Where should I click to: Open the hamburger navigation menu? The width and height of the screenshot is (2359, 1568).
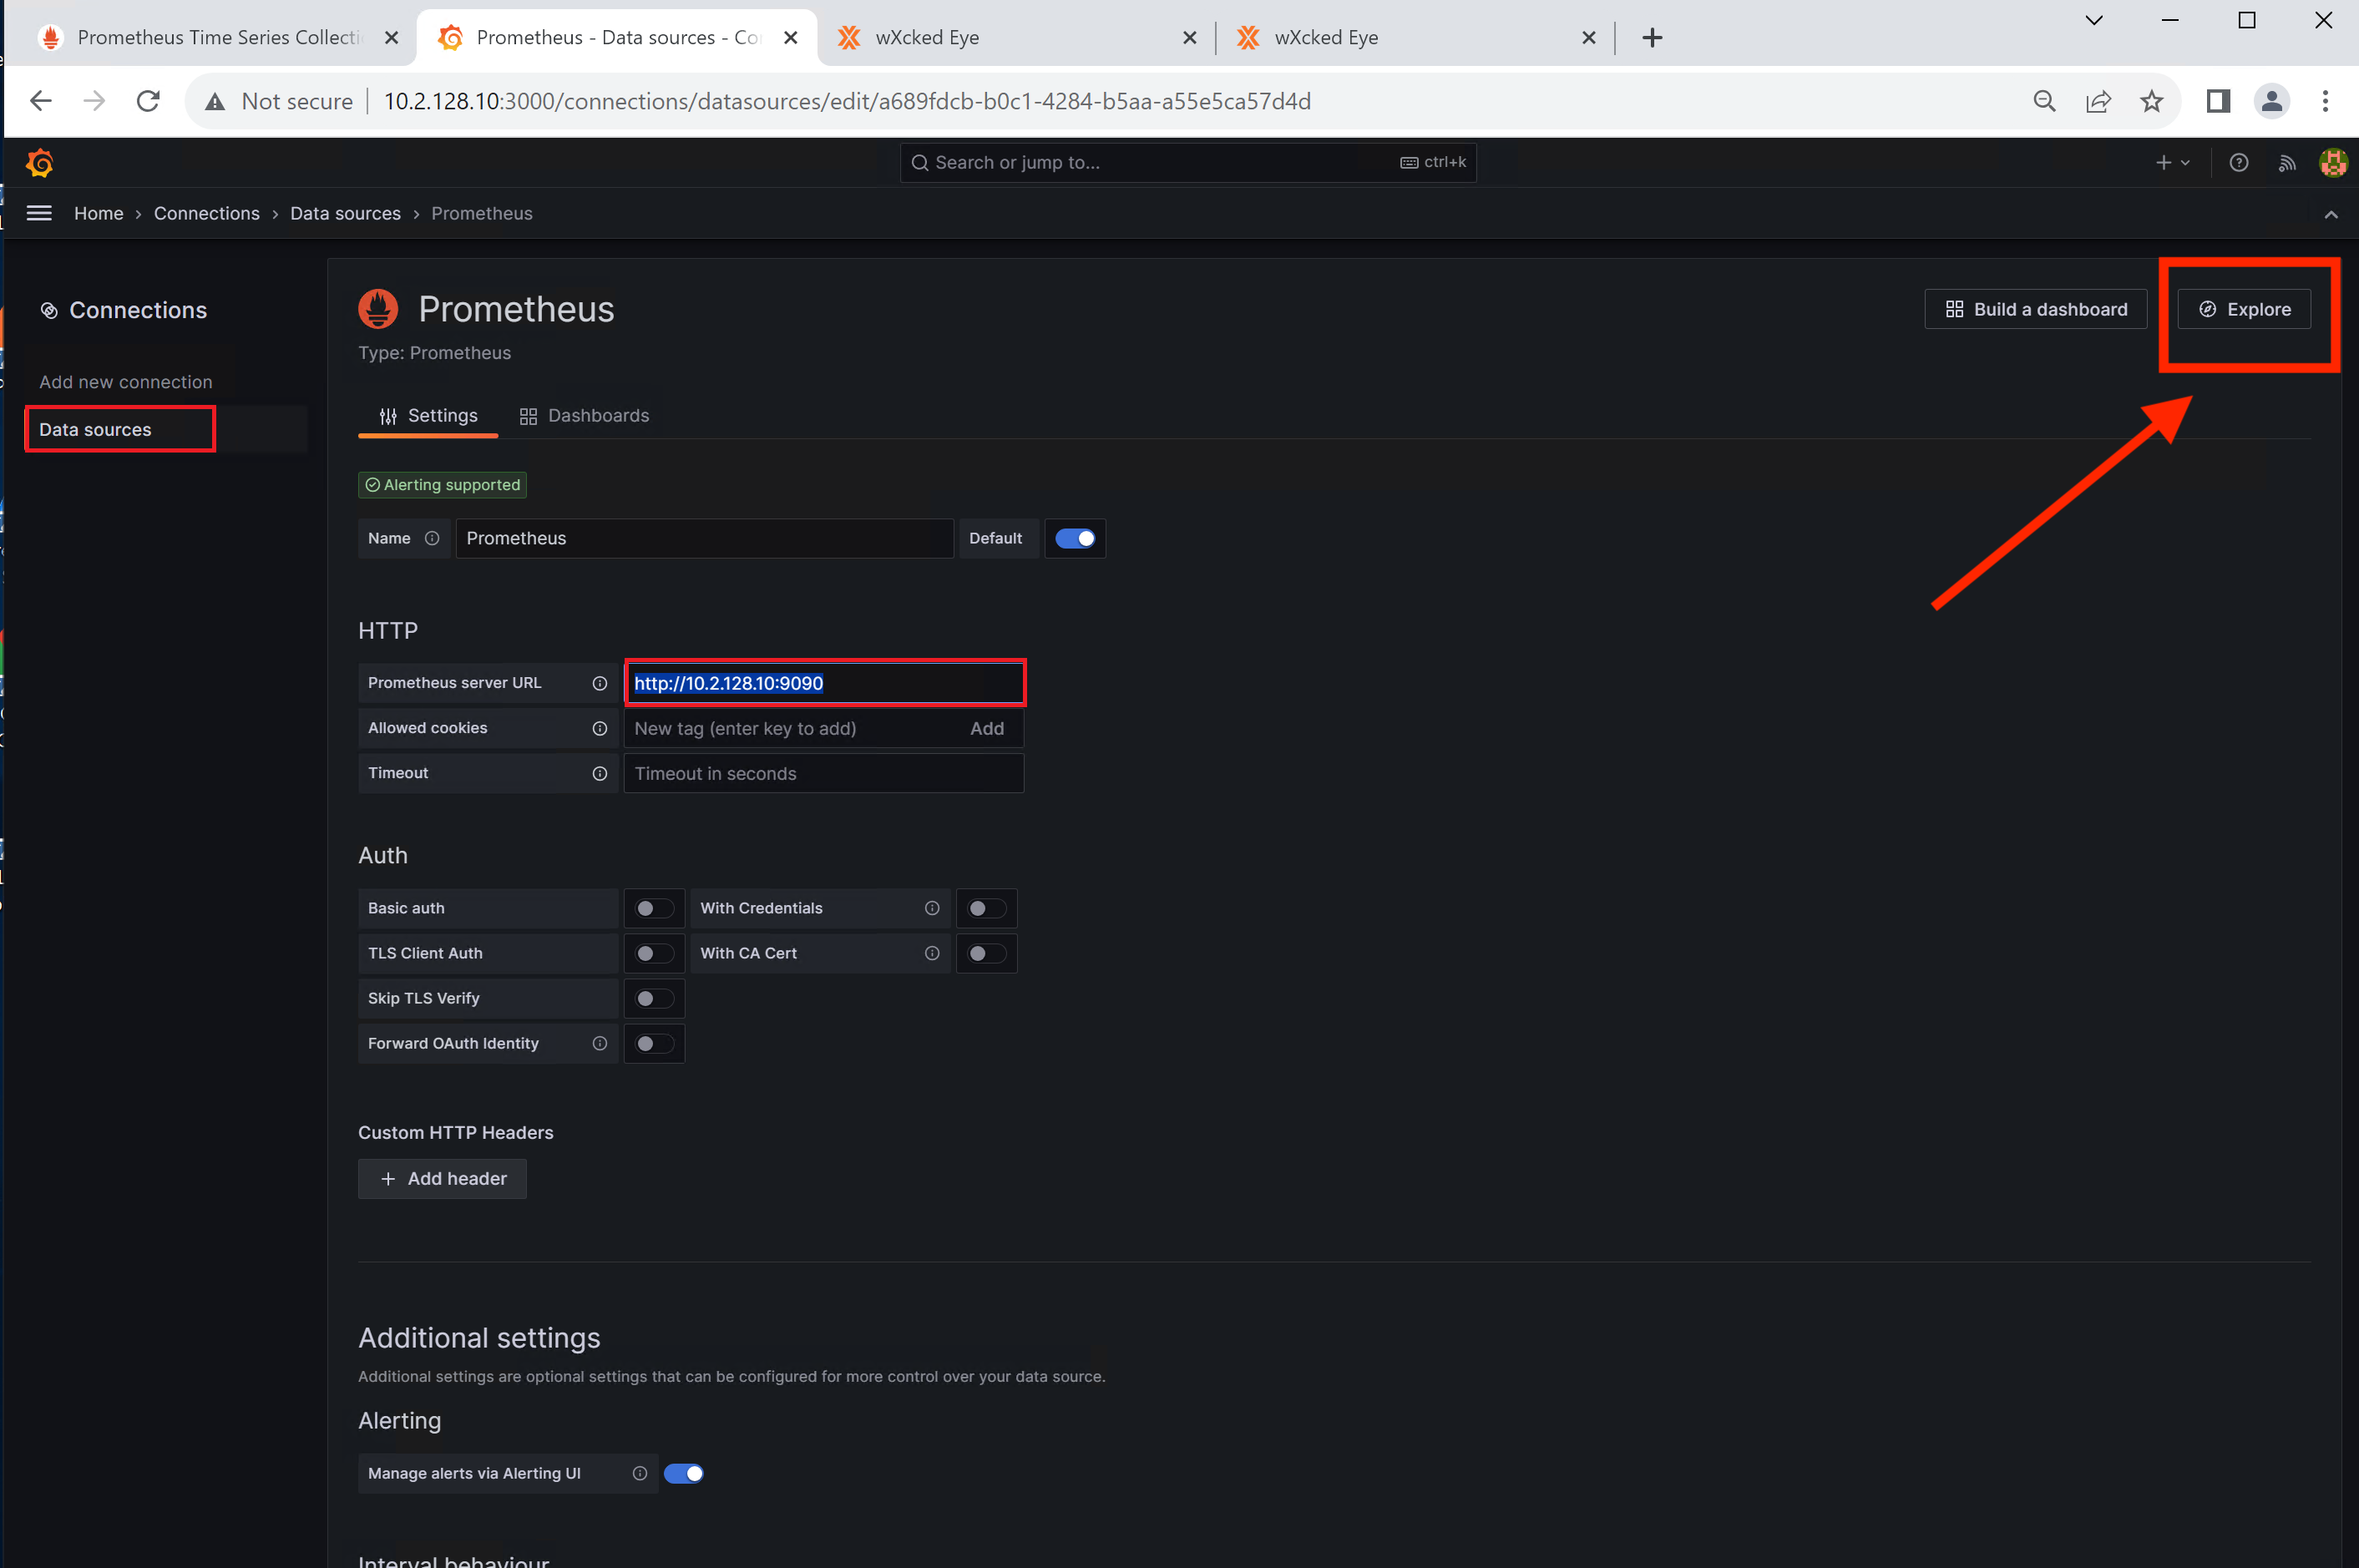[39, 213]
